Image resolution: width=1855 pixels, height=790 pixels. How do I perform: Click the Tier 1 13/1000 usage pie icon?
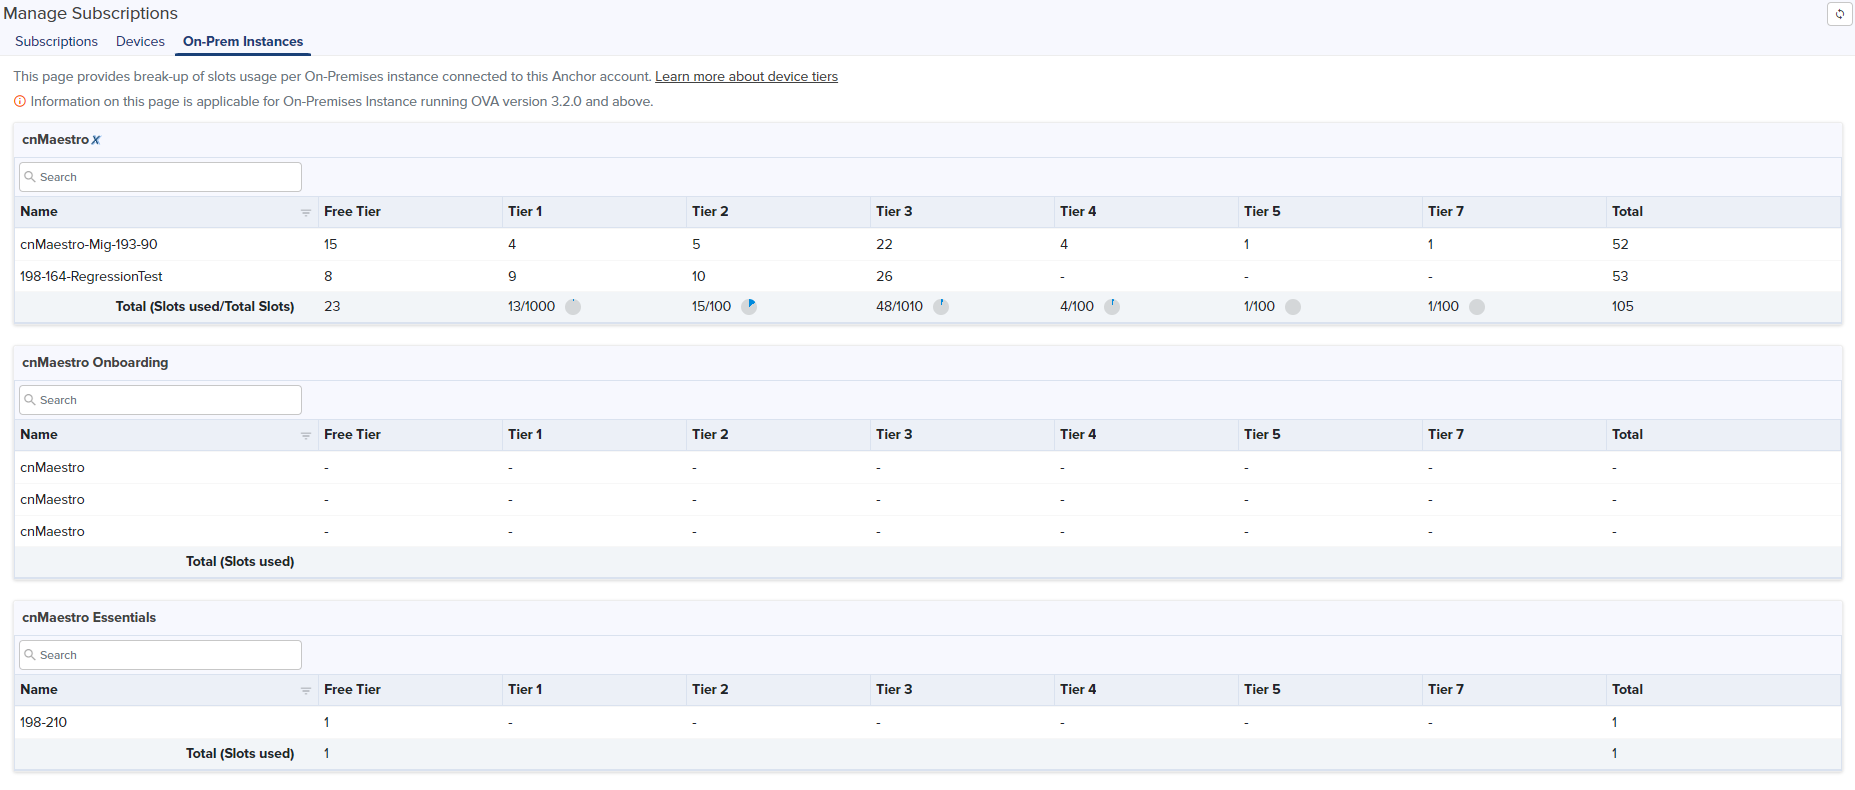point(573,307)
